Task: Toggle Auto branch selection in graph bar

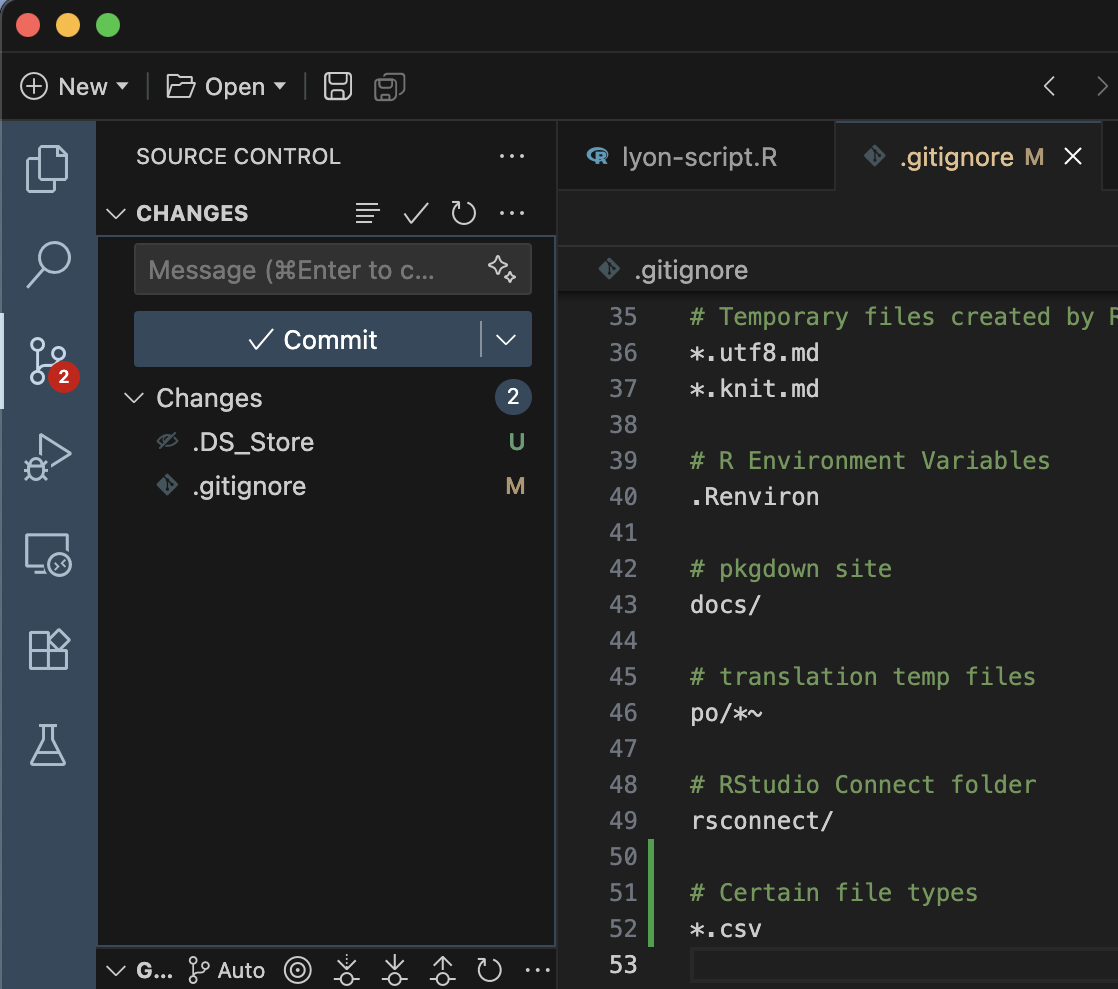Action: pyautogui.click(x=226, y=970)
